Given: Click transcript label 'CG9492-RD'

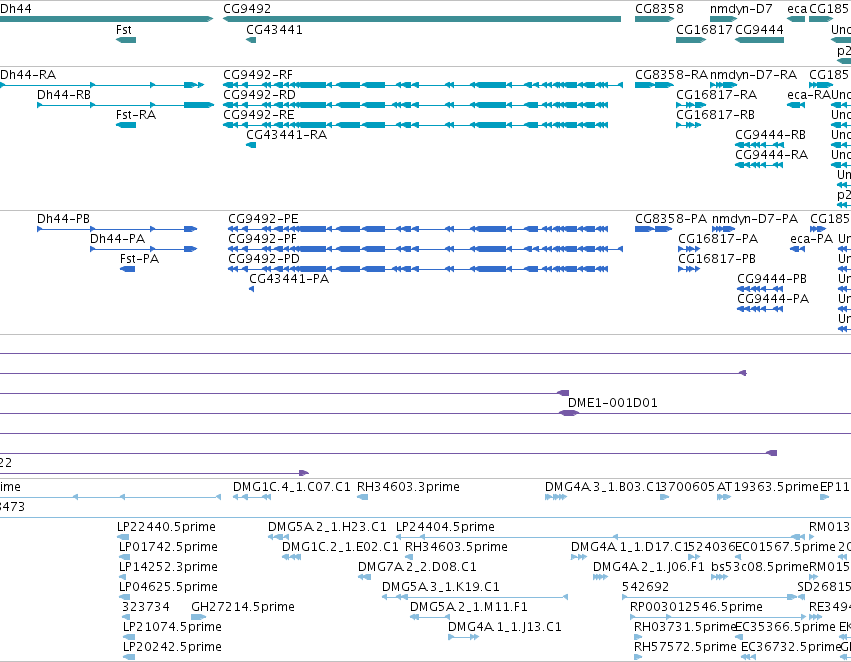Looking at the screenshot, I should 259,95.
